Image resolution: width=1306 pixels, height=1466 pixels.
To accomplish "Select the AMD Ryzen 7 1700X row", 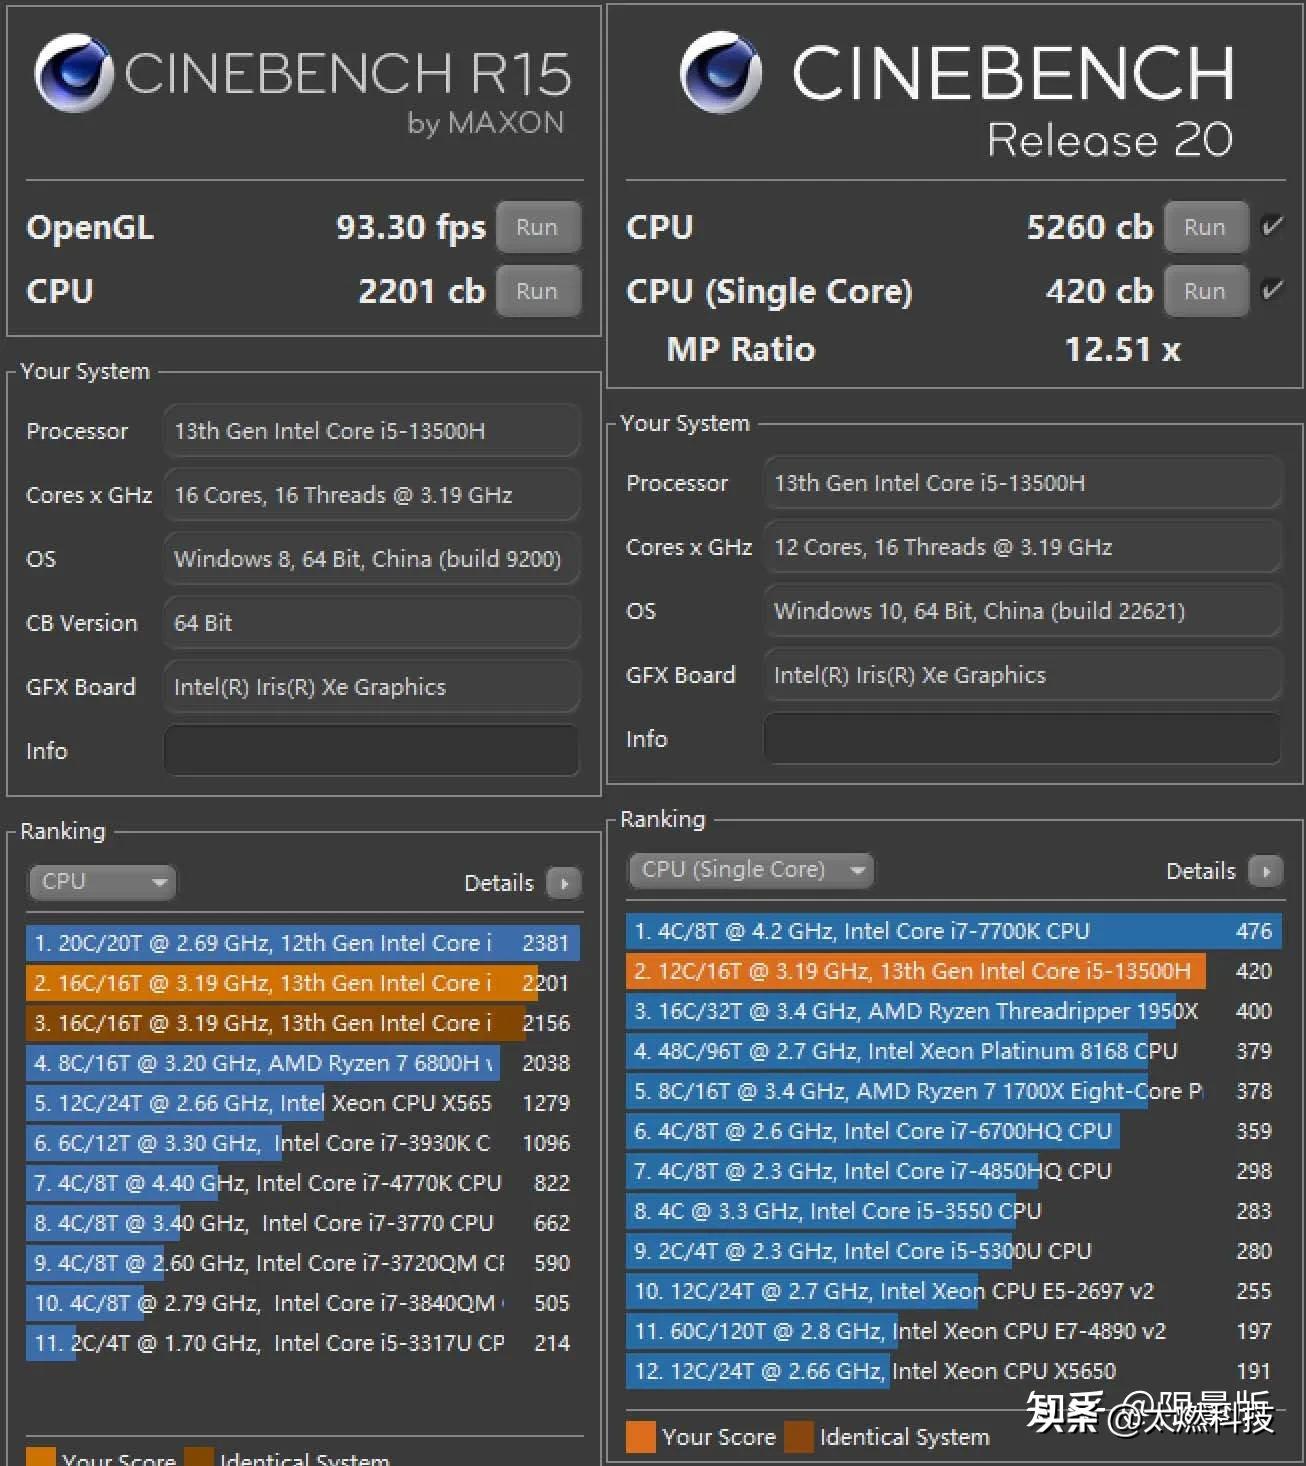I will (x=954, y=1091).
